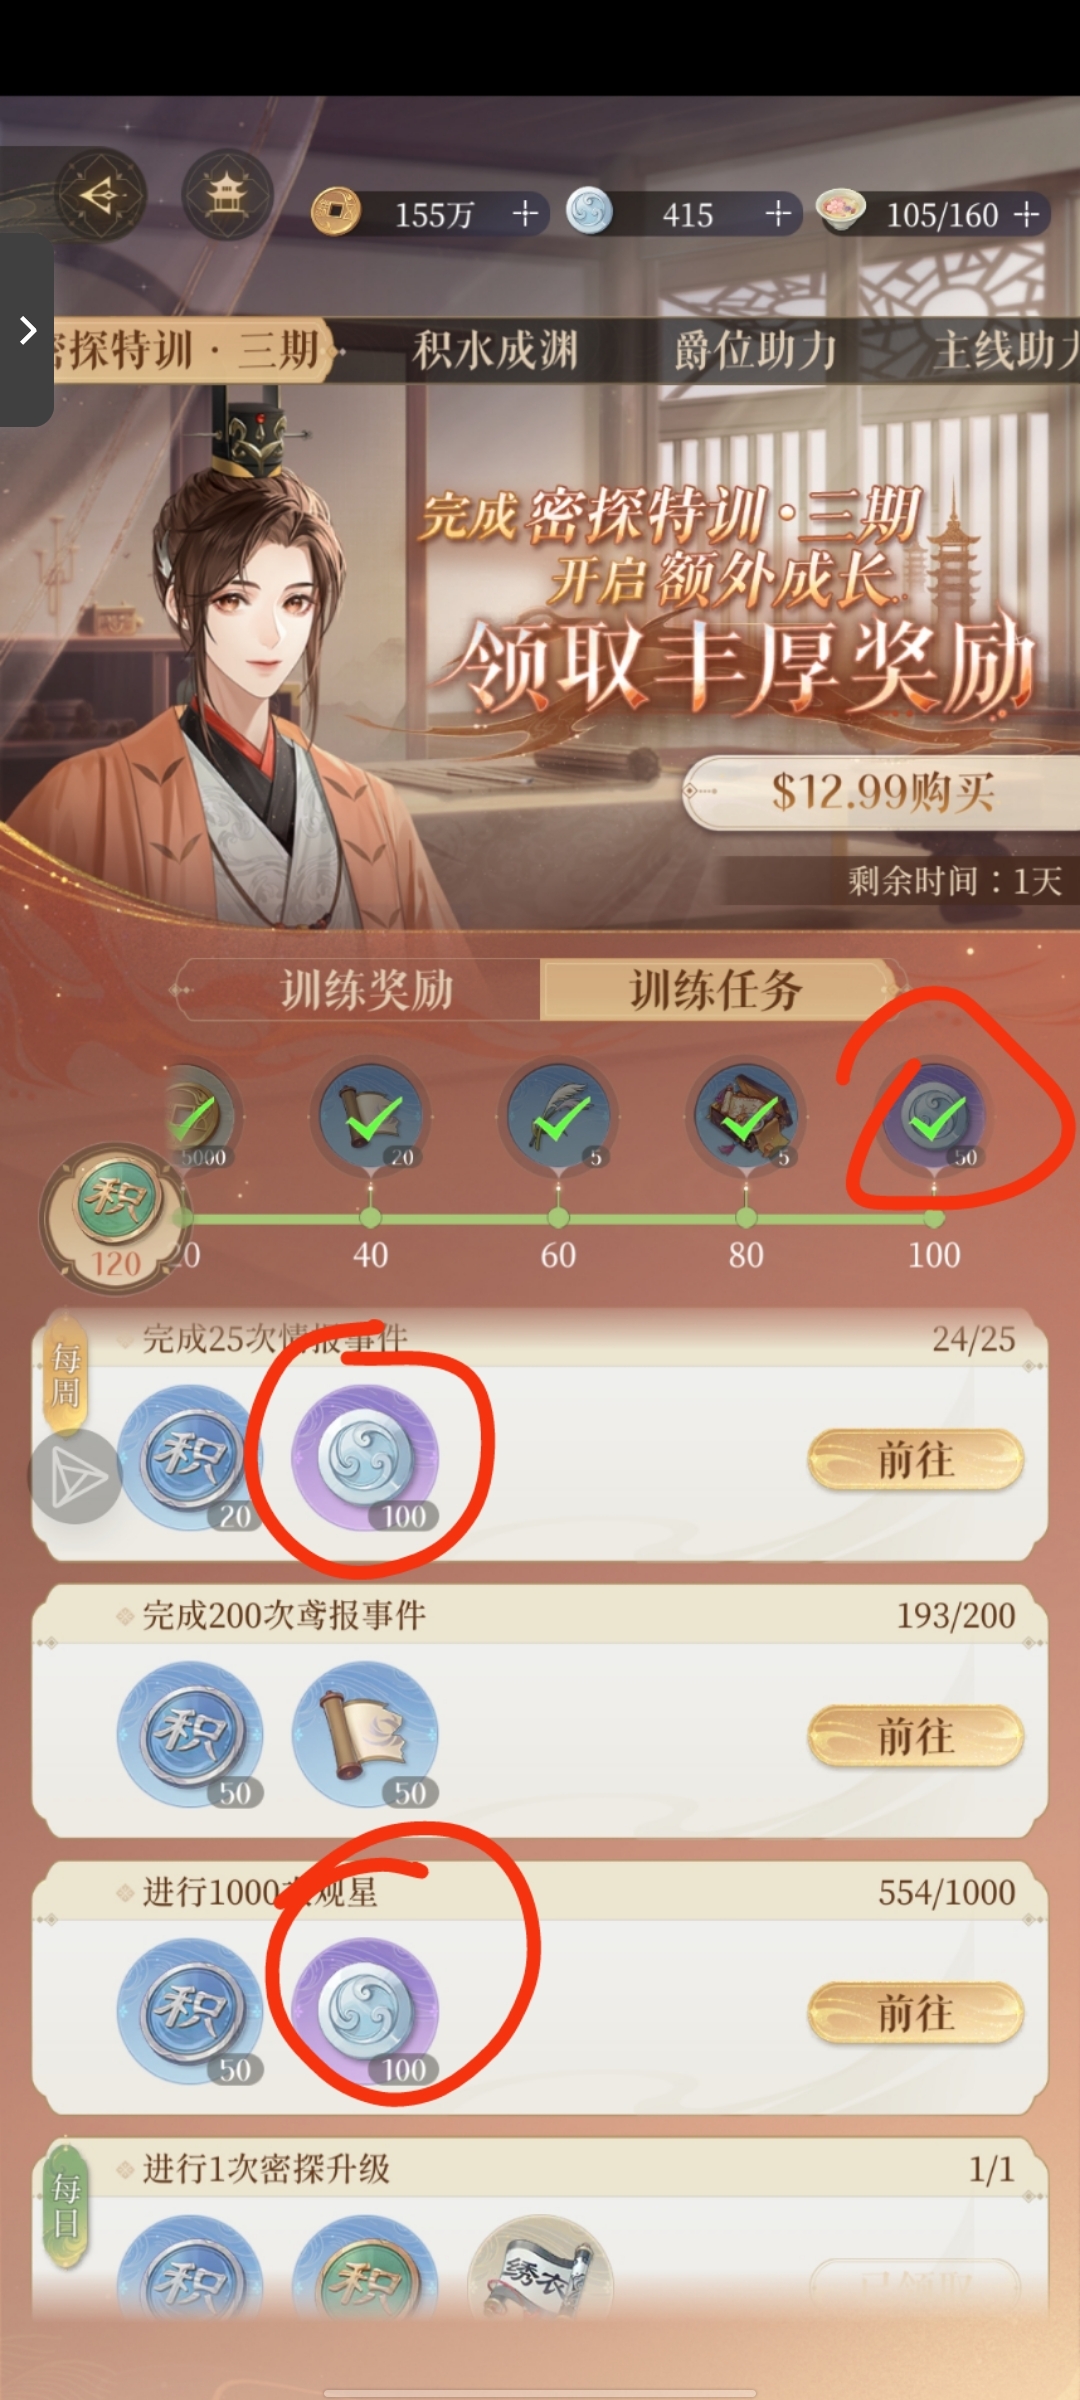Select the claimed 100-point milestone reward
The height and width of the screenshot is (2400, 1080).
pyautogui.click(x=934, y=1117)
